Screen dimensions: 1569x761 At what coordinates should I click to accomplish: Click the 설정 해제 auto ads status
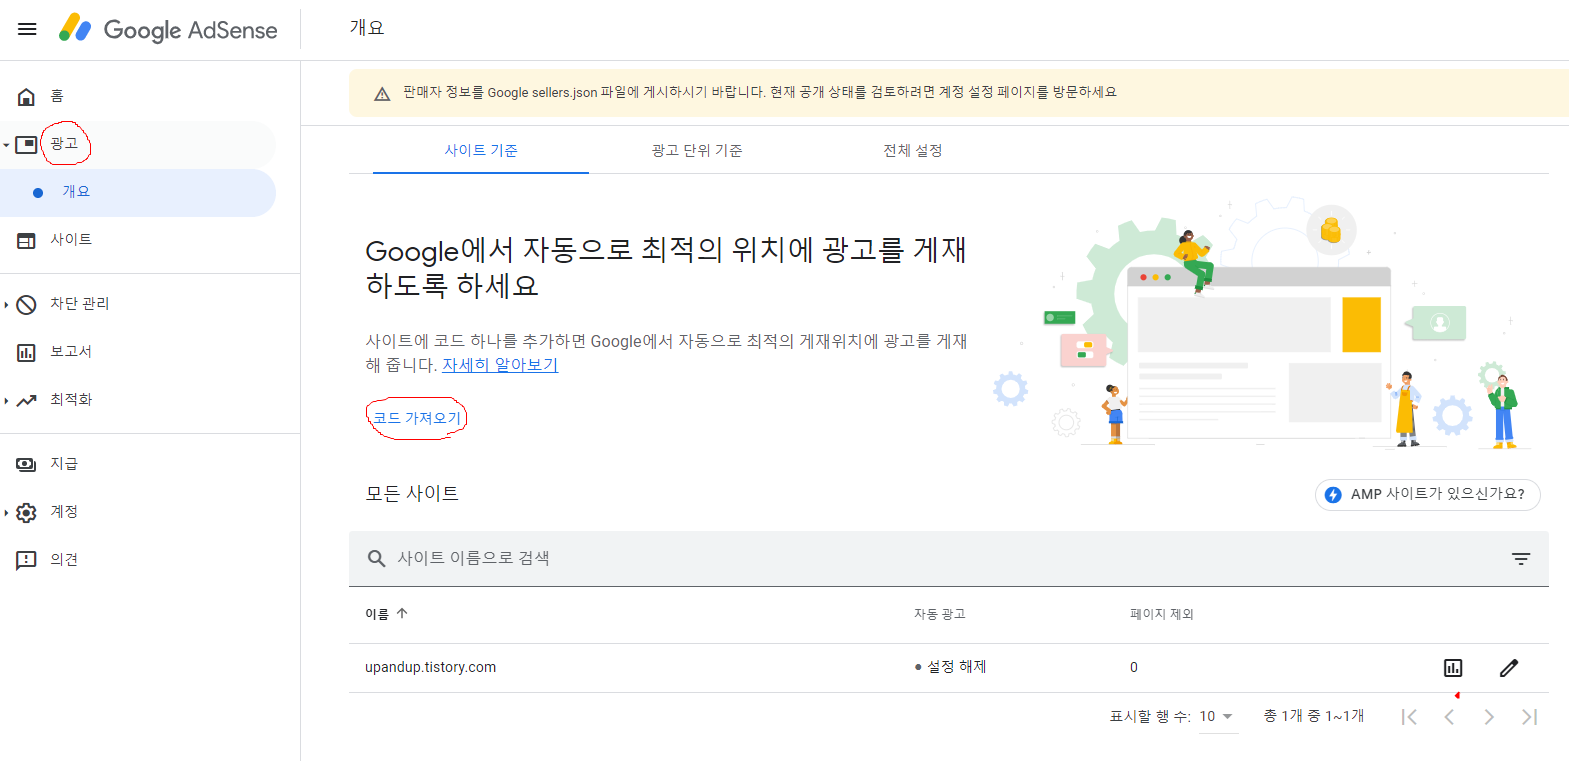(950, 667)
